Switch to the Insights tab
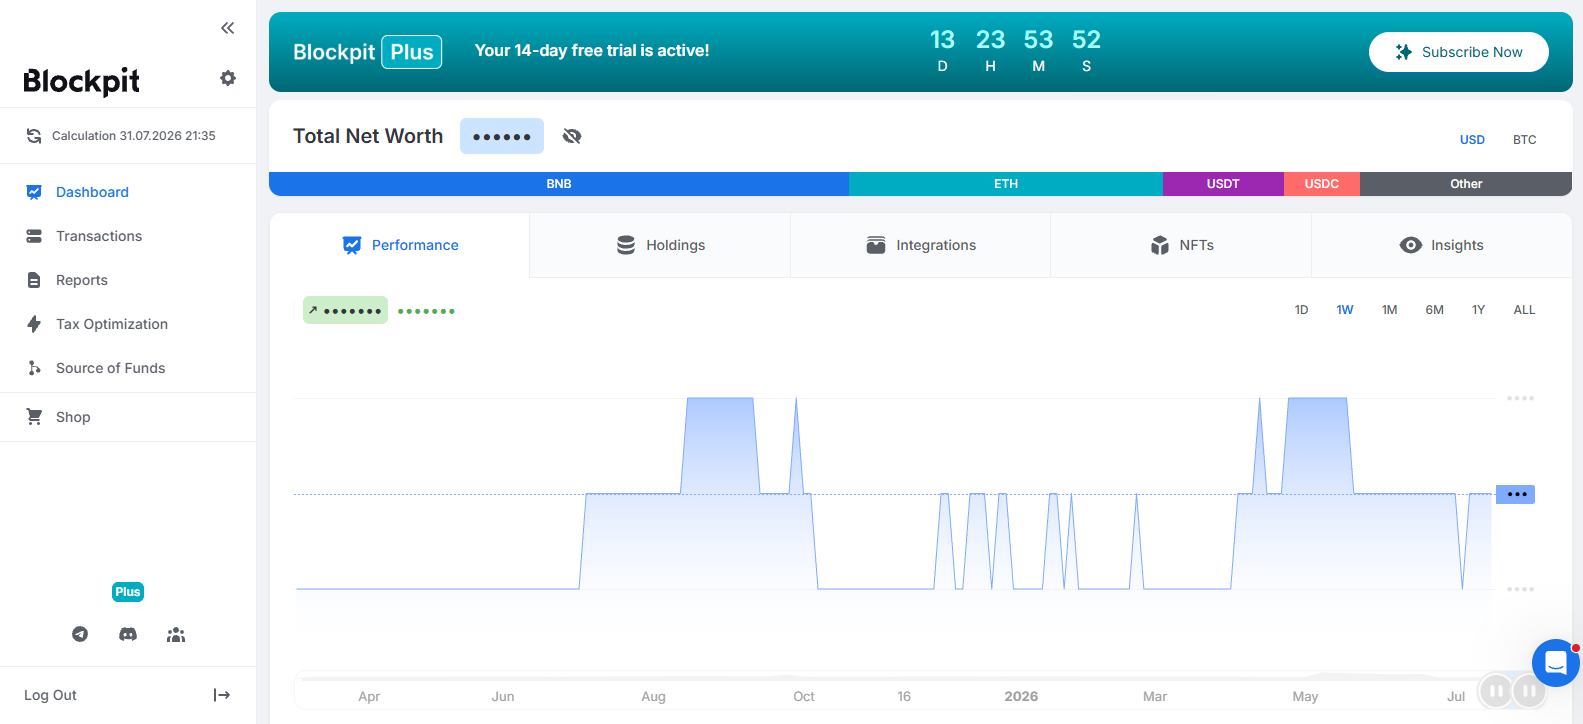Image resolution: width=1583 pixels, height=724 pixels. (x=1442, y=245)
